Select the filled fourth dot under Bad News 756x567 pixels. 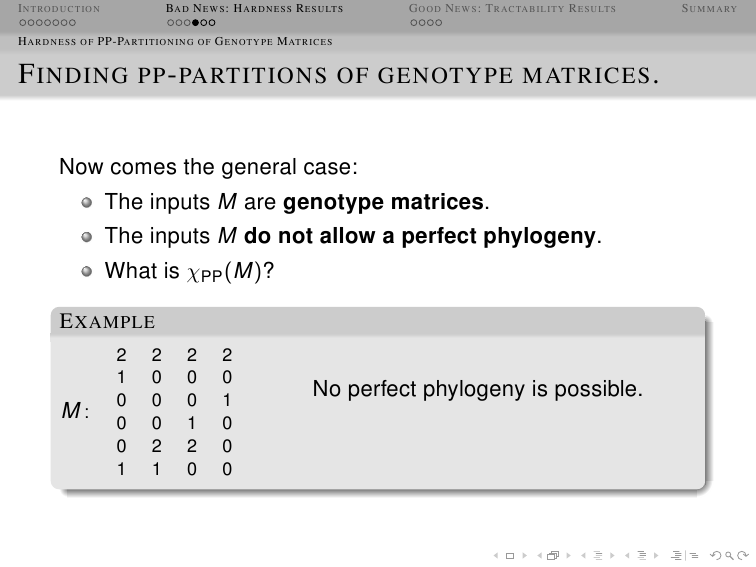195,23
